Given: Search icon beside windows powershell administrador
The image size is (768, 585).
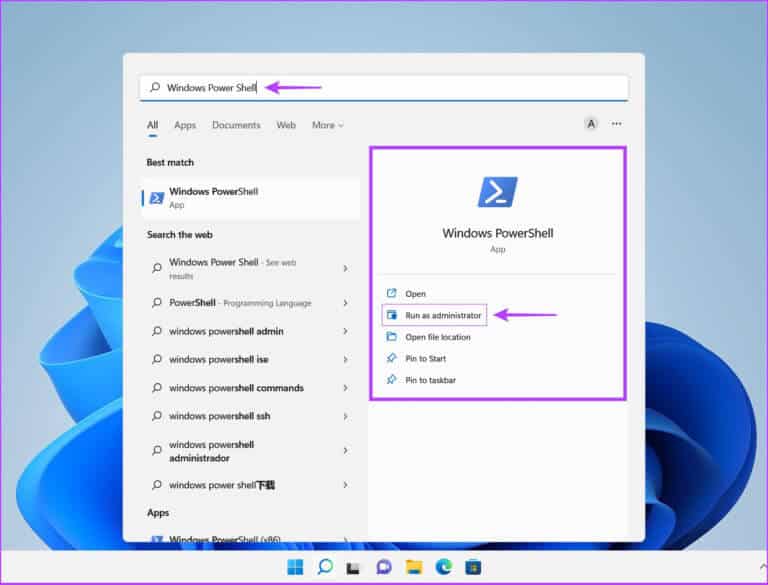Looking at the screenshot, I should (x=157, y=450).
